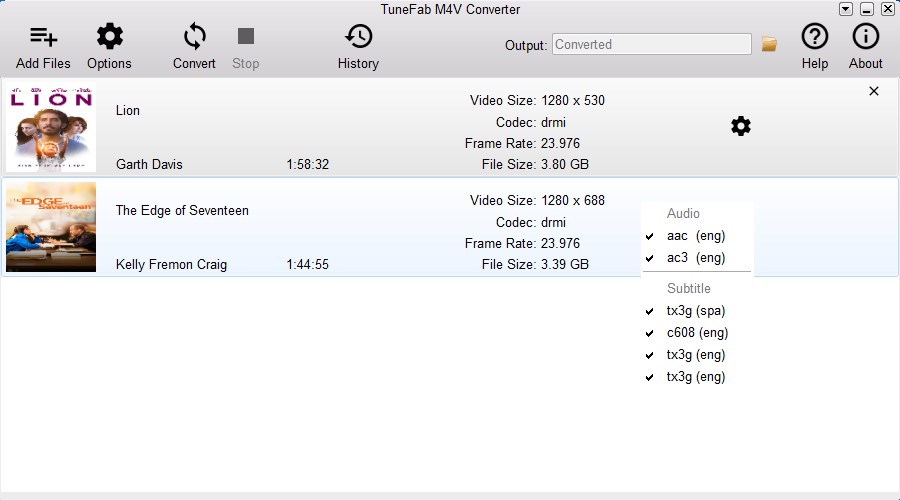Image resolution: width=900 pixels, height=500 pixels.
Task: Open the Options gear in toolbar
Action: coord(109,37)
